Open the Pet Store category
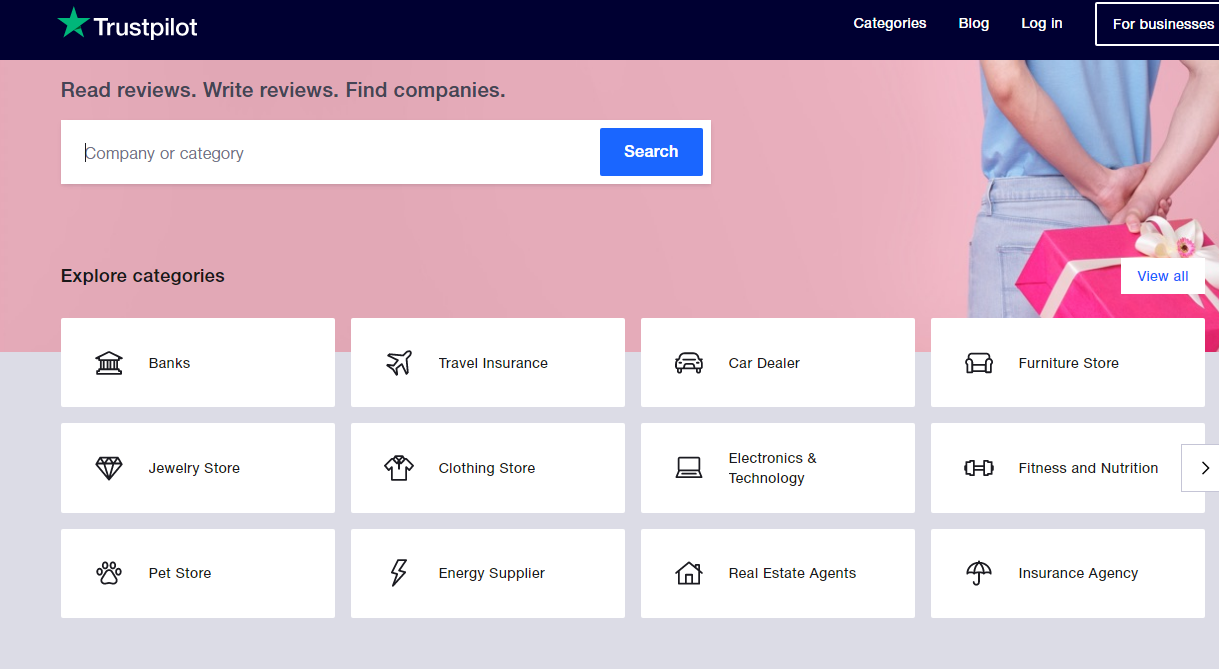 198,573
